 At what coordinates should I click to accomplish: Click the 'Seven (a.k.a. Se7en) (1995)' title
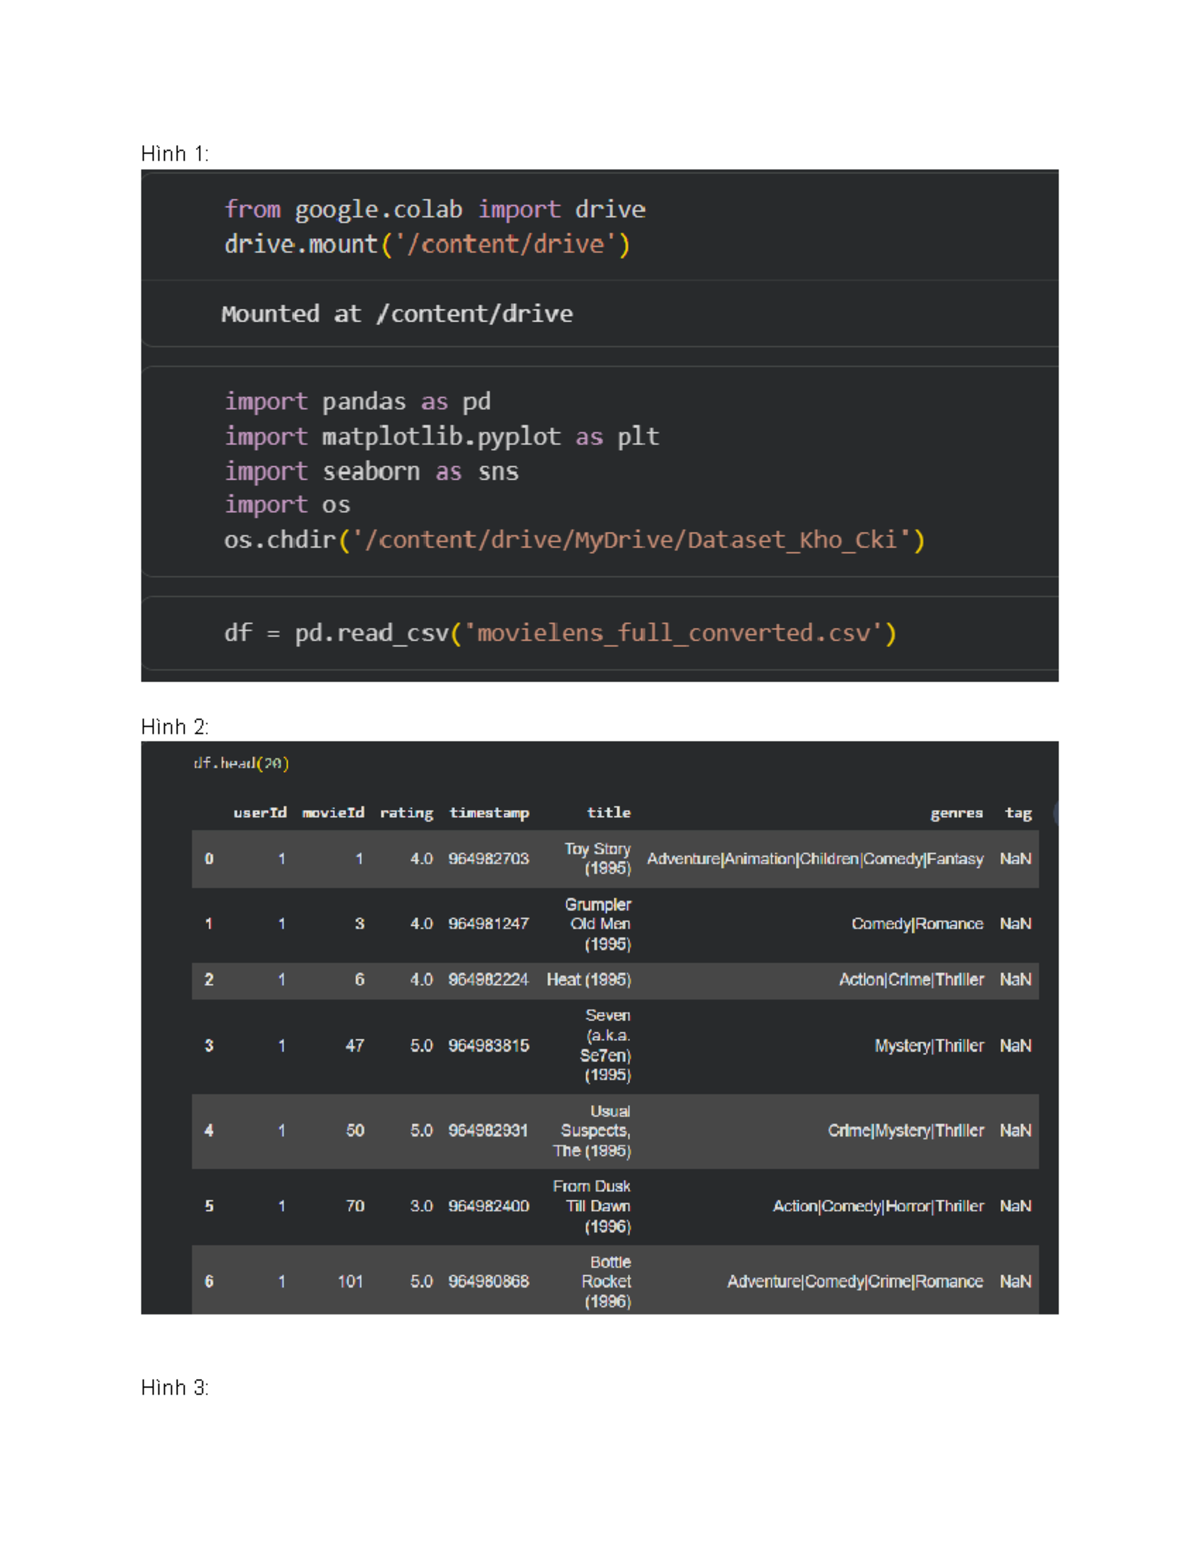tap(606, 1046)
